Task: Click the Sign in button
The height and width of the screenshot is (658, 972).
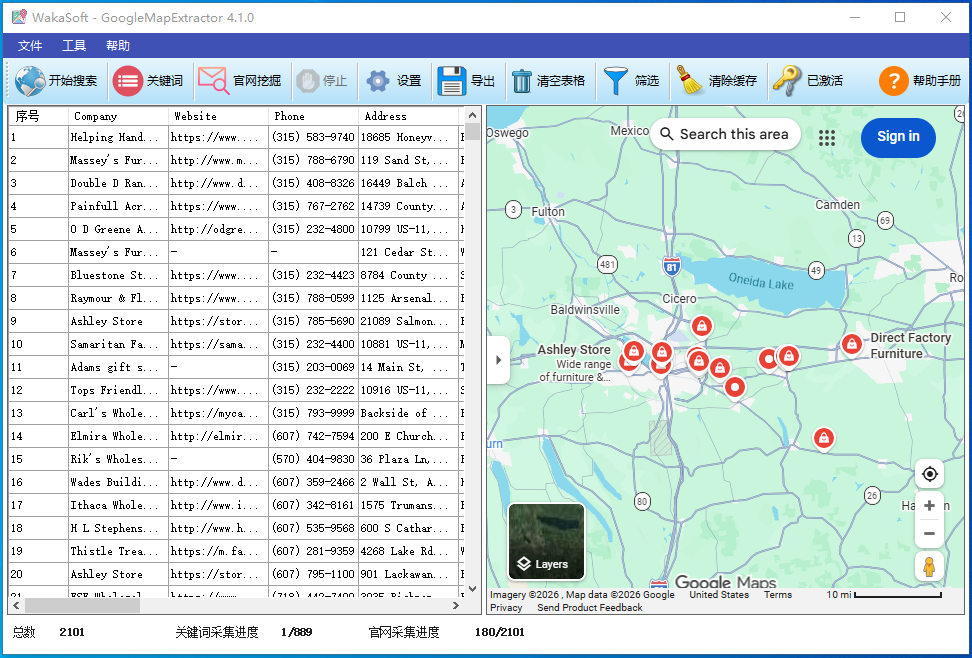Action: 897,137
